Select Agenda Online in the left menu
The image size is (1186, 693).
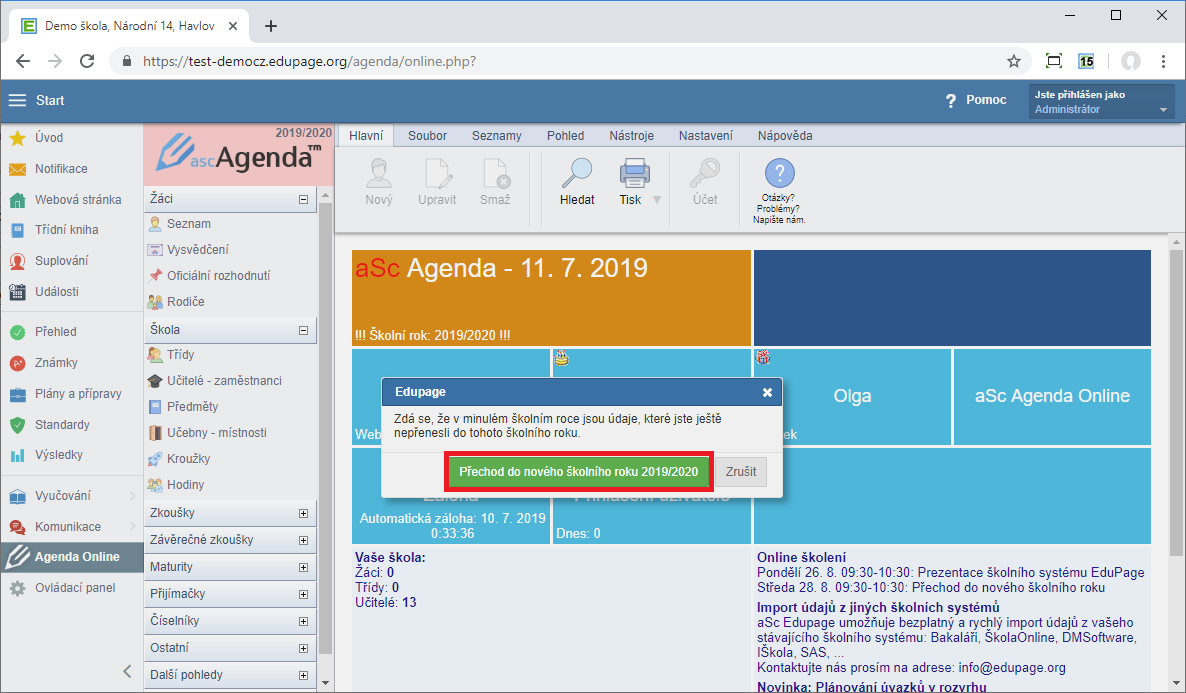(x=72, y=557)
